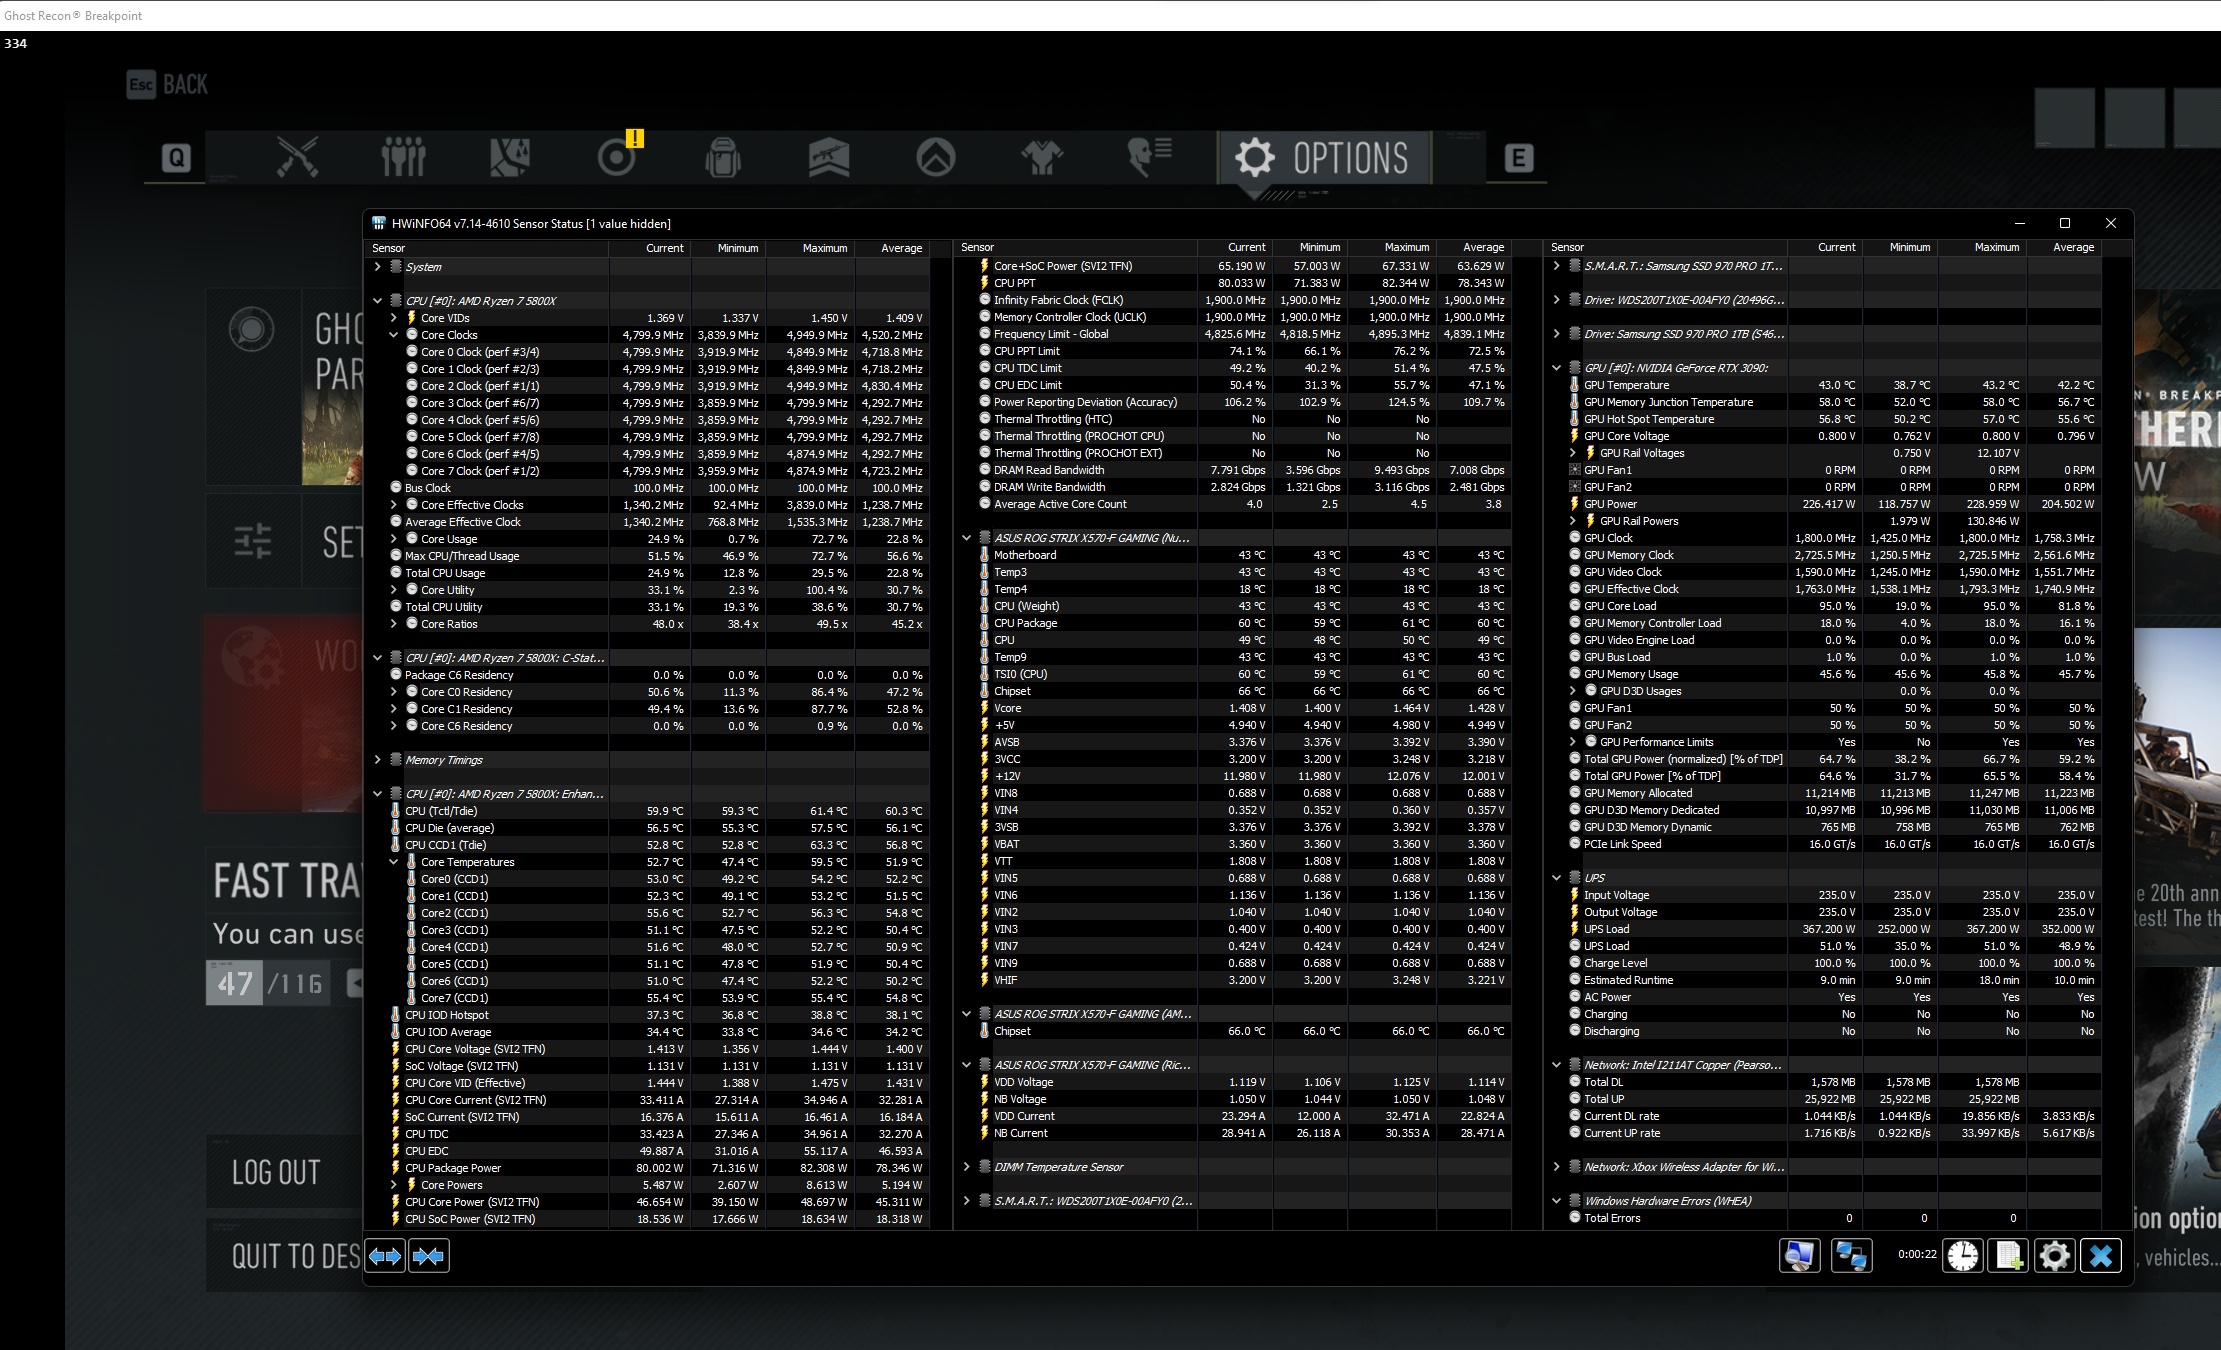The height and width of the screenshot is (1350, 2221).
Task: Expand the GPU Rail Voltages row
Action: point(1572,453)
